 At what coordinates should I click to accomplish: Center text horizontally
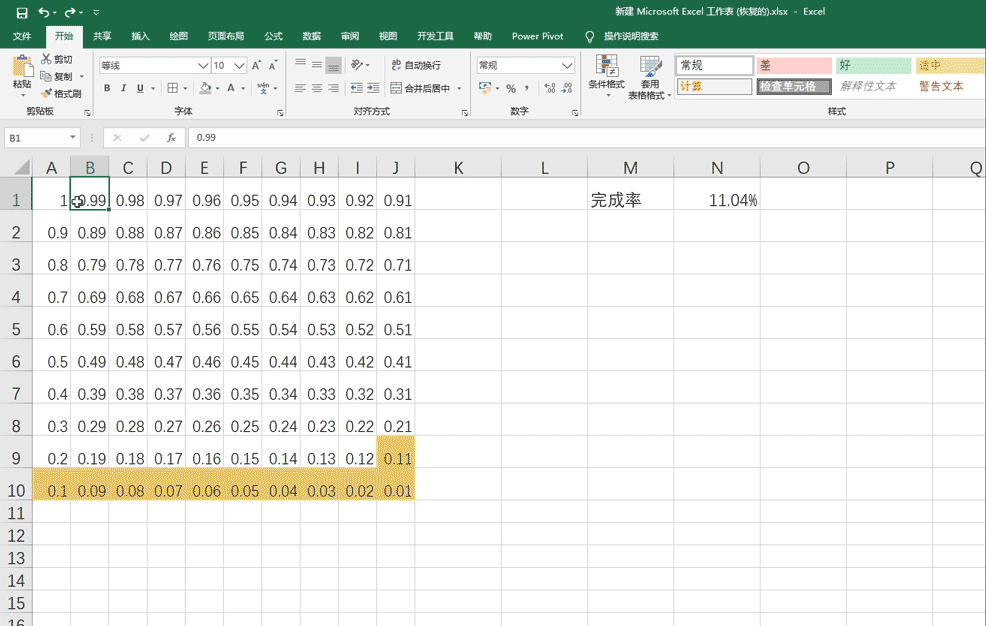(x=317, y=89)
